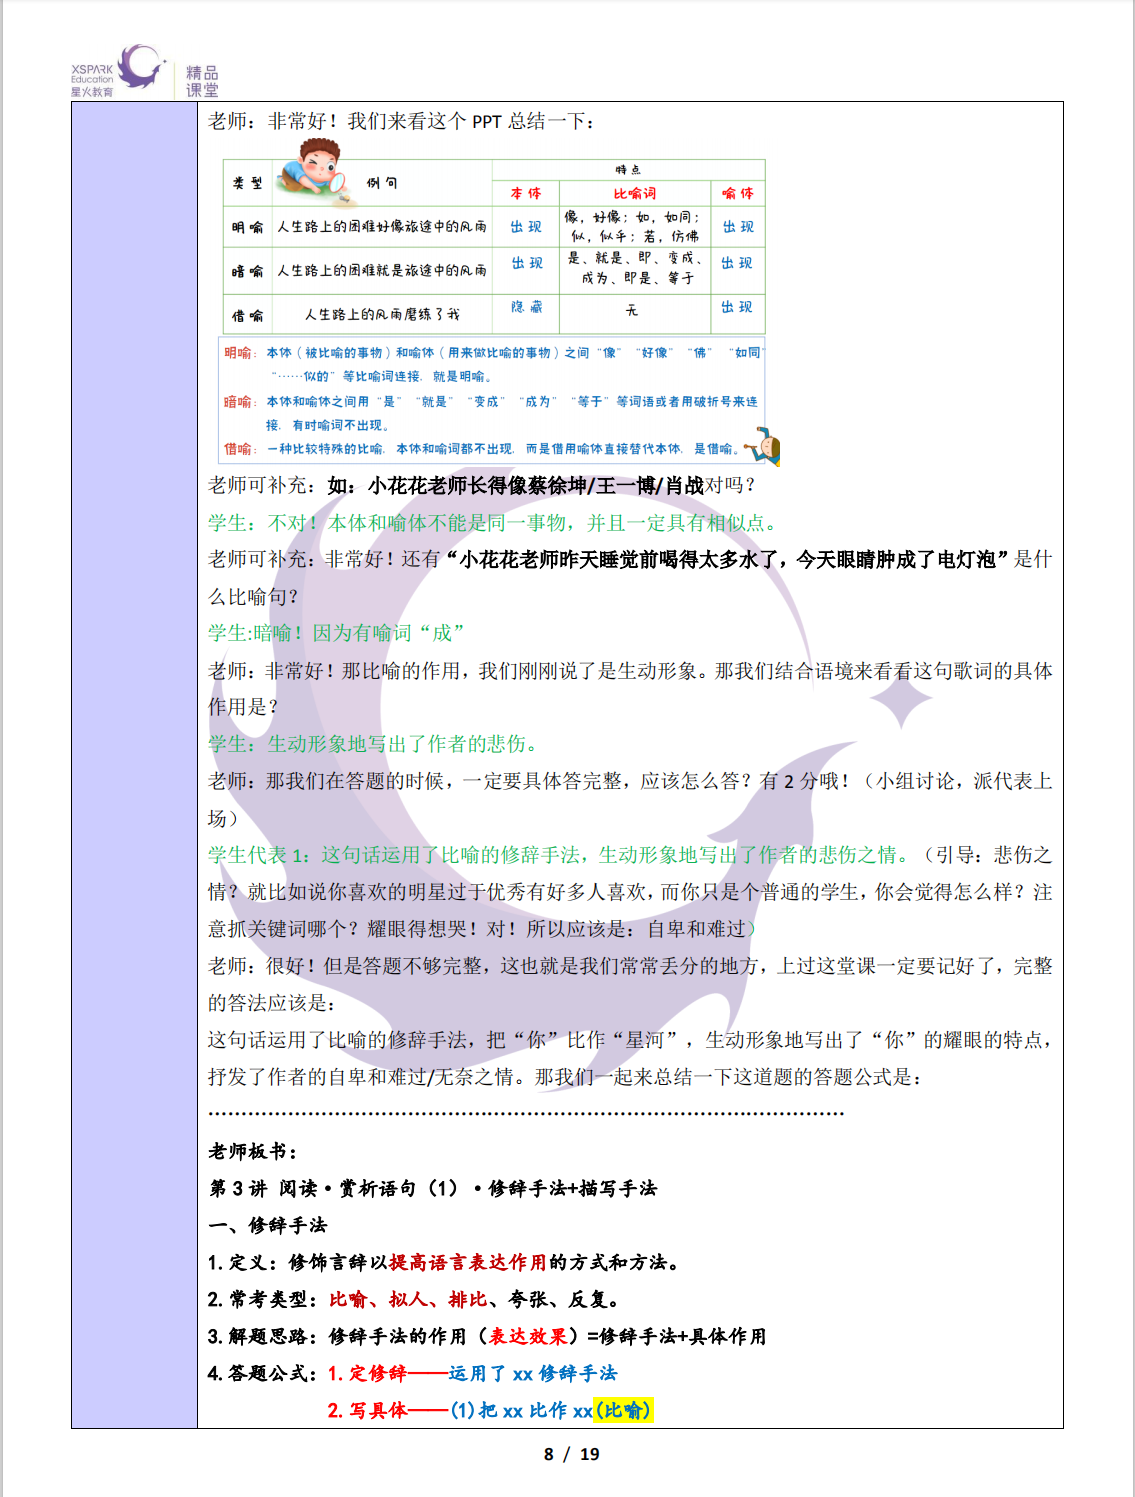Click the 隐藏 cell in the 借喻 row
The image size is (1135, 1497).
[x=526, y=308]
